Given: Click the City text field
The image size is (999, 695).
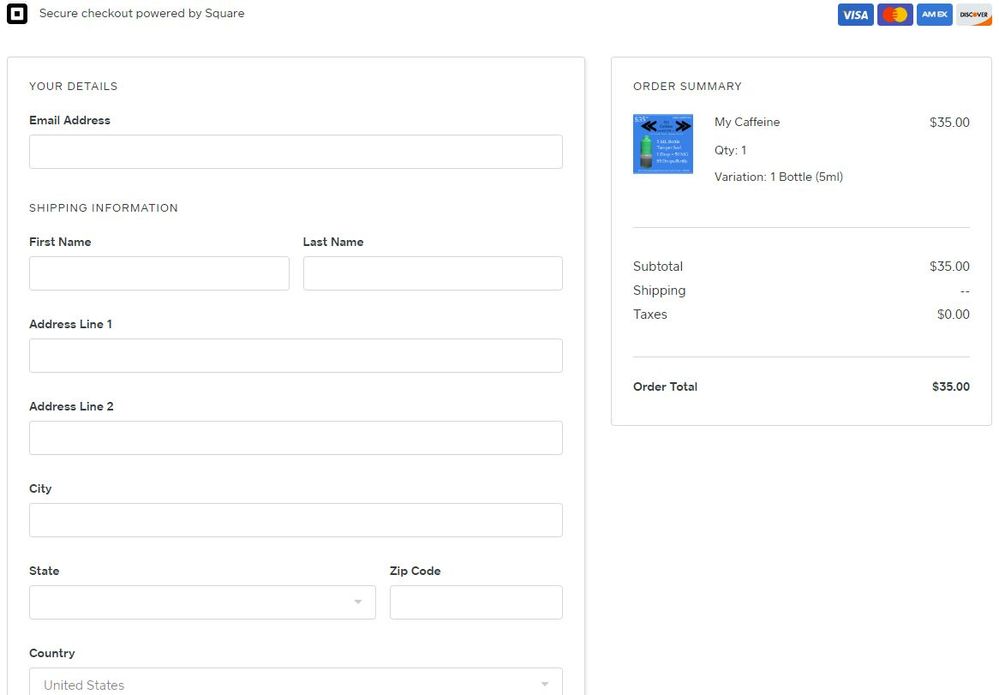Looking at the screenshot, I should pyautogui.click(x=295, y=520).
